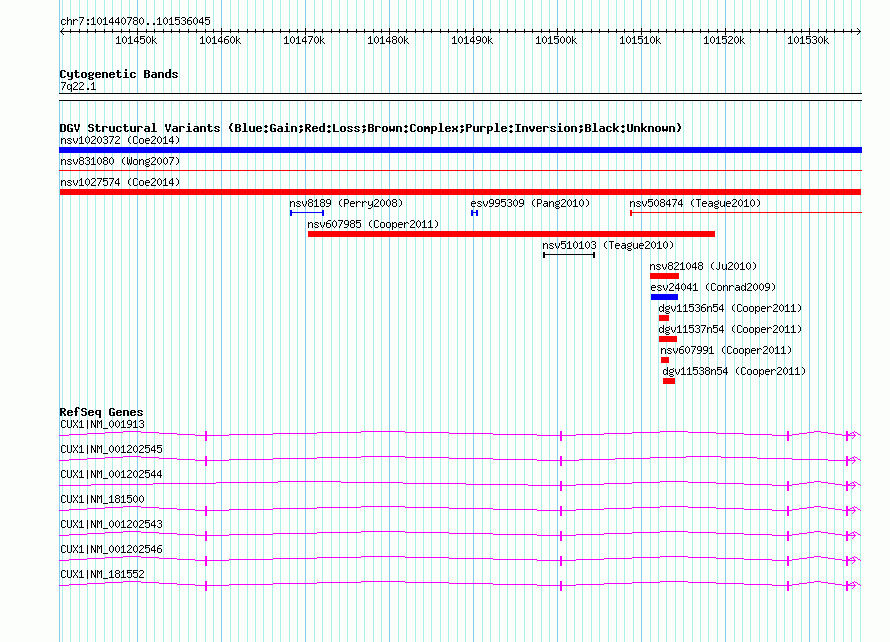Click the 101470k ruler label
The width and height of the screenshot is (890, 642).
304,40
